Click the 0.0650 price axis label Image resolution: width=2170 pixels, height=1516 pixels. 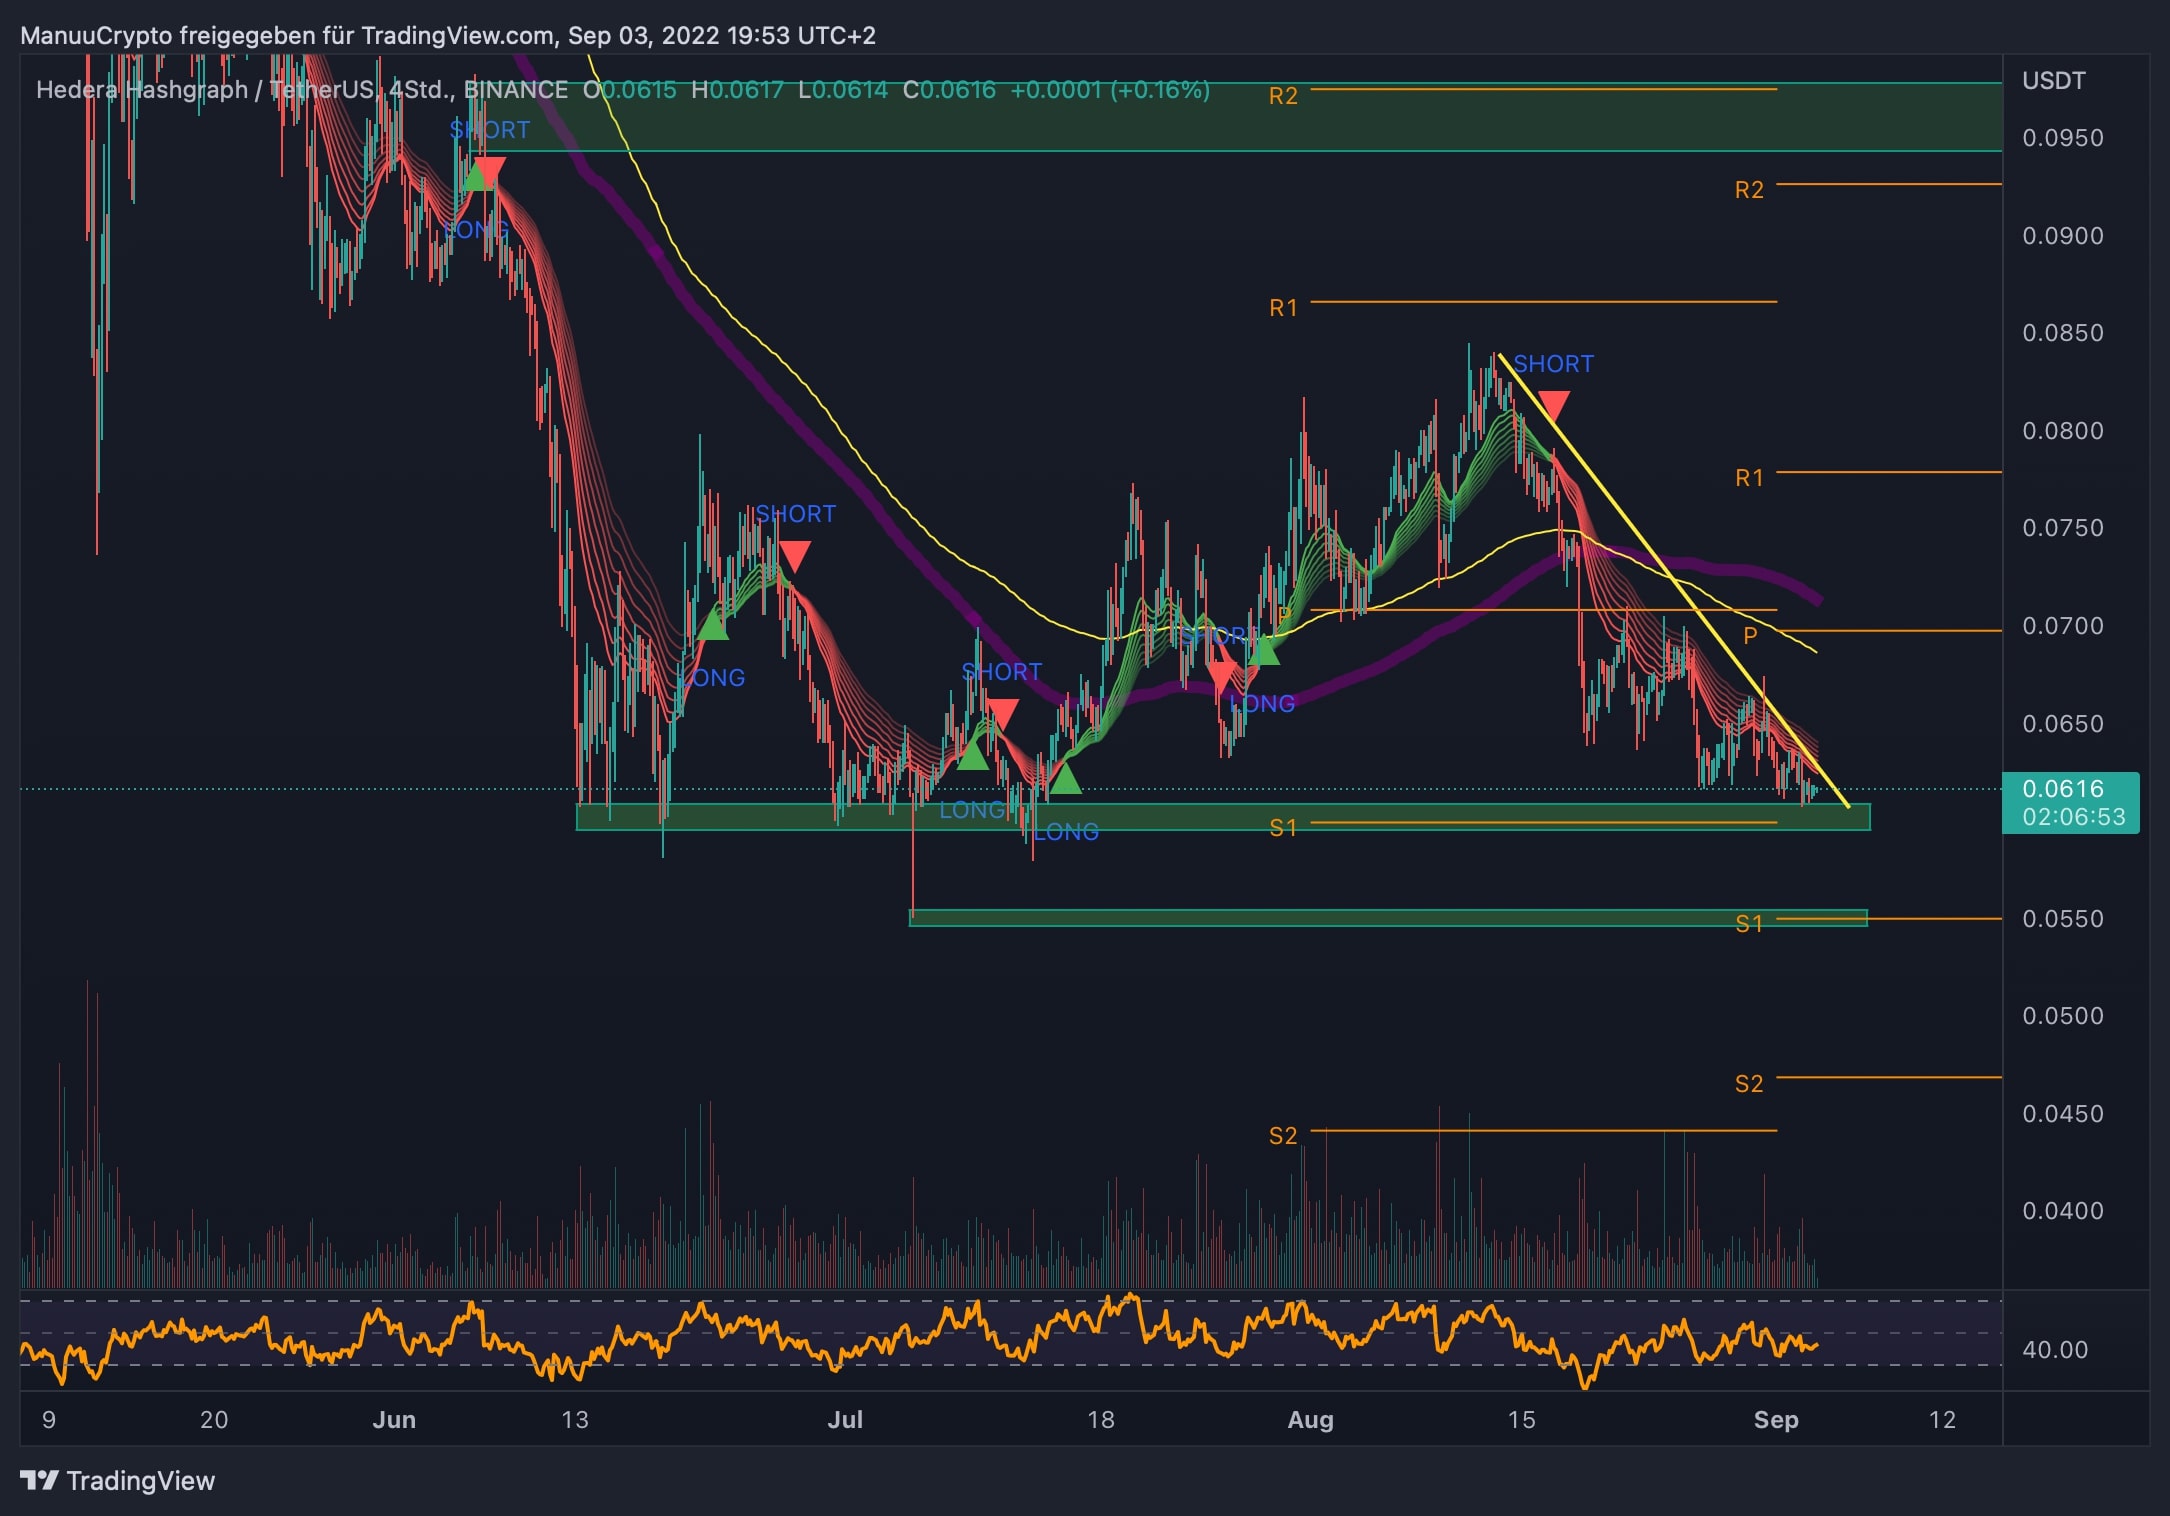pos(2063,724)
